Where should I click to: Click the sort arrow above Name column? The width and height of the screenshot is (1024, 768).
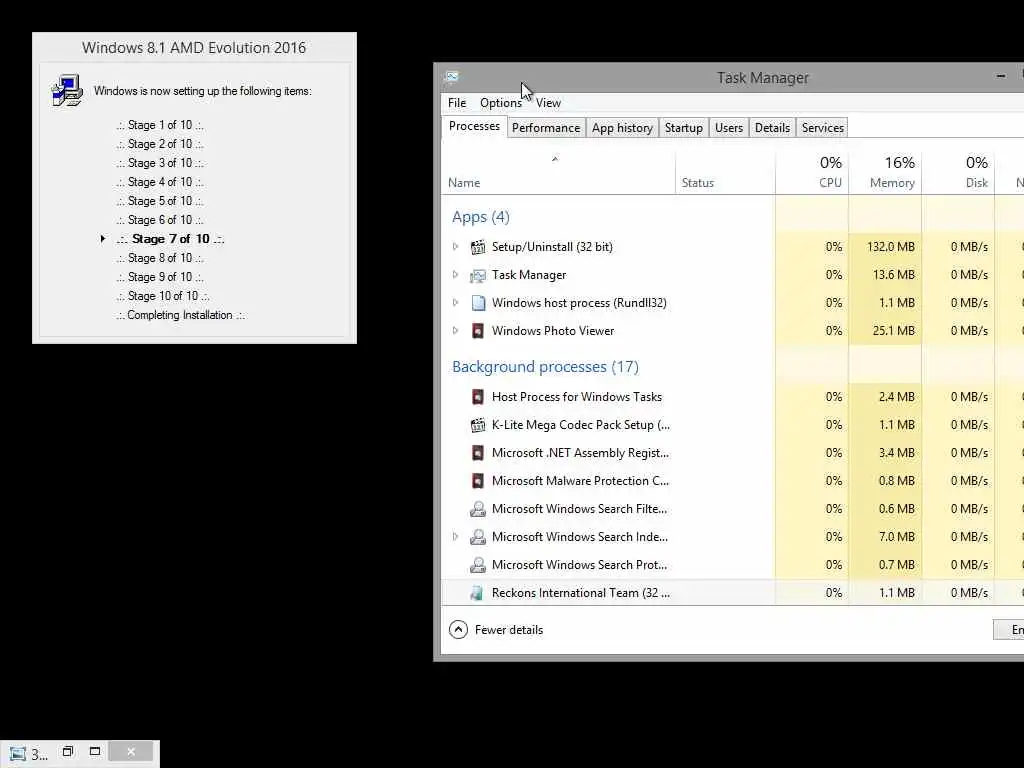click(555, 159)
